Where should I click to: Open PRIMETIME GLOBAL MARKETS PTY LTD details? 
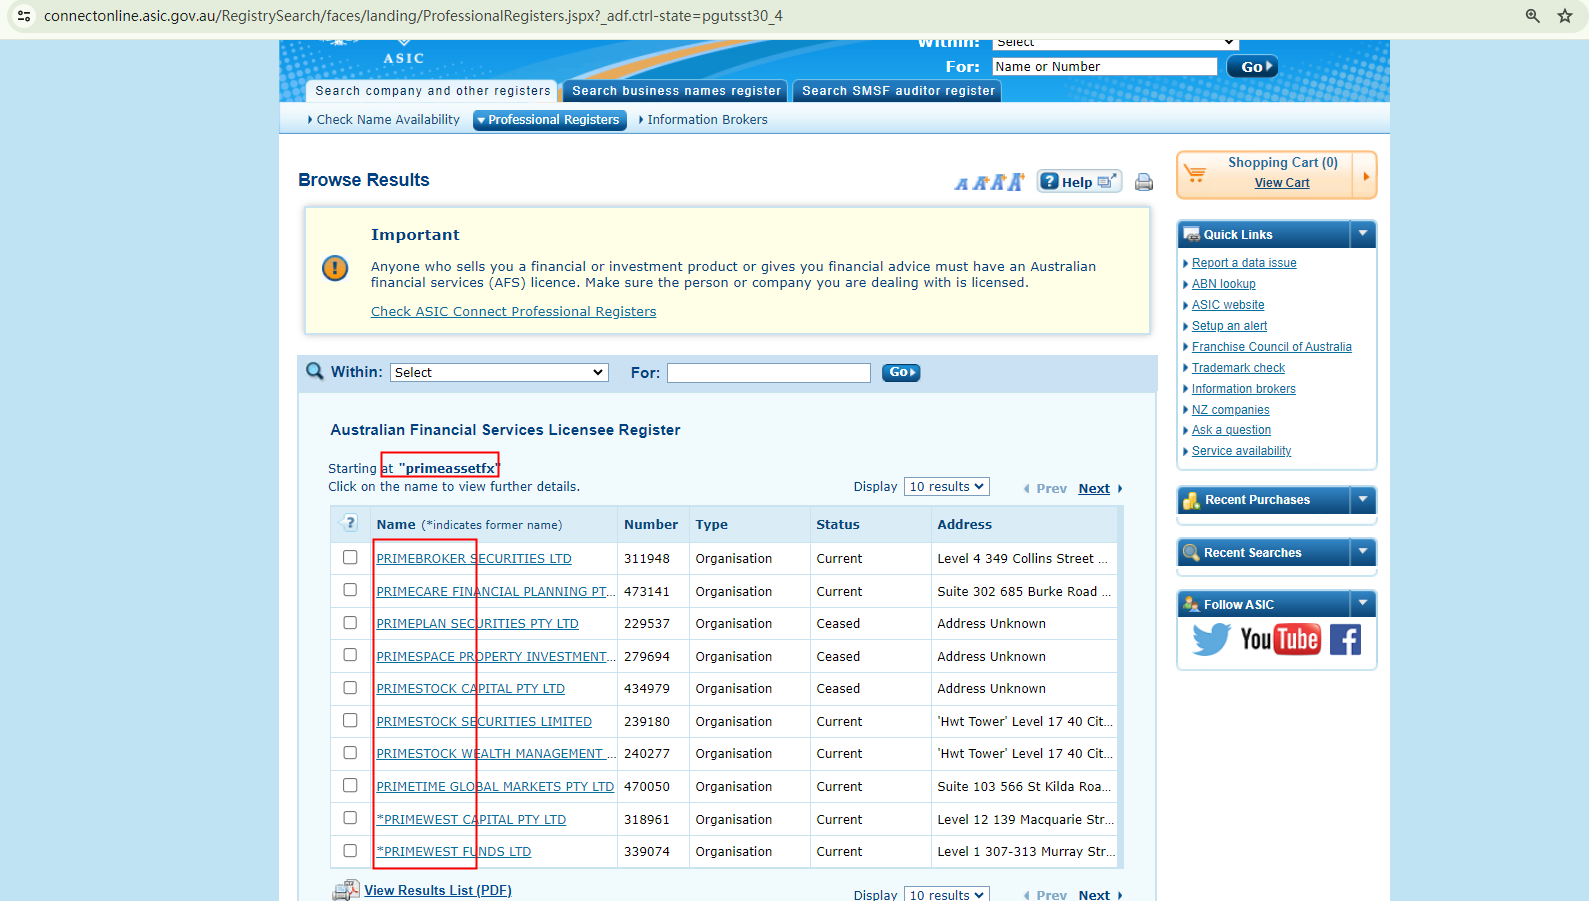point(495,787)
